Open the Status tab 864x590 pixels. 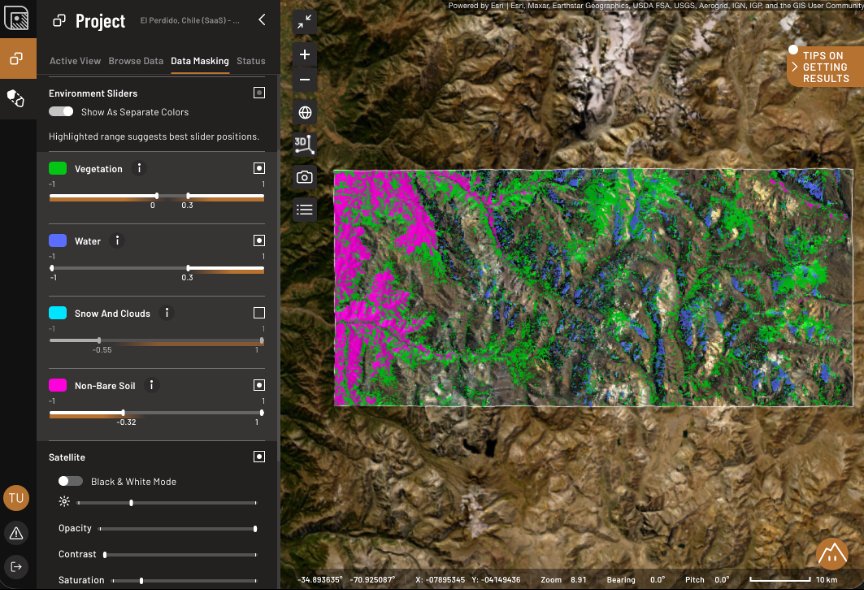tap(251, 61)
